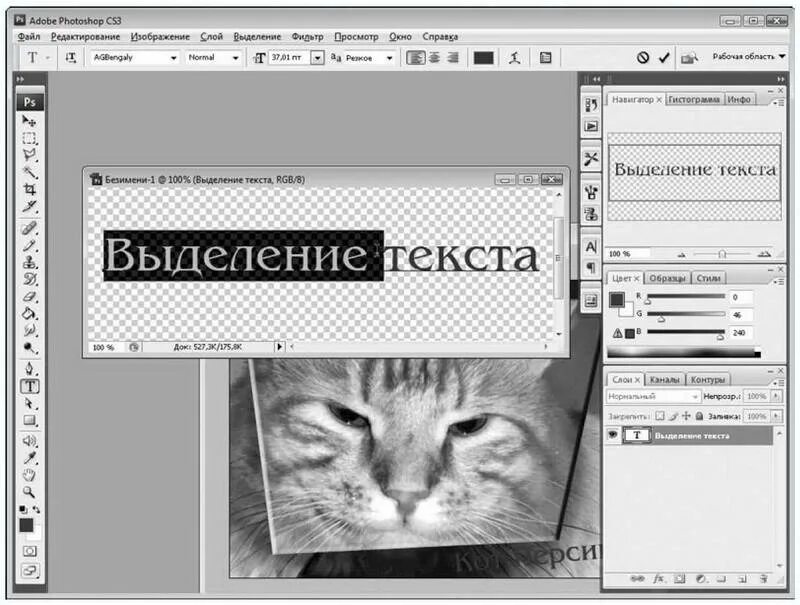Click the Navigator preview thumbnail
The image size is (800, 605).
point(694,177)
